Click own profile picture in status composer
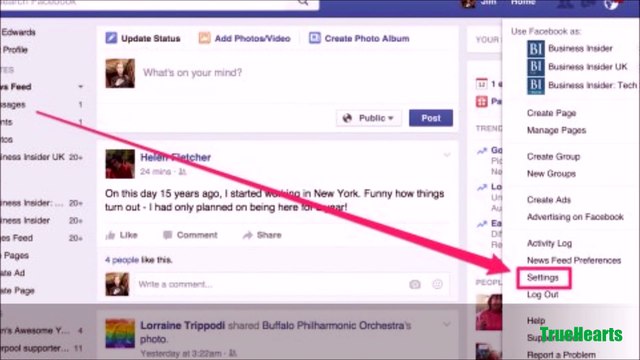640x360 pixels. click(x=120, y=73)
